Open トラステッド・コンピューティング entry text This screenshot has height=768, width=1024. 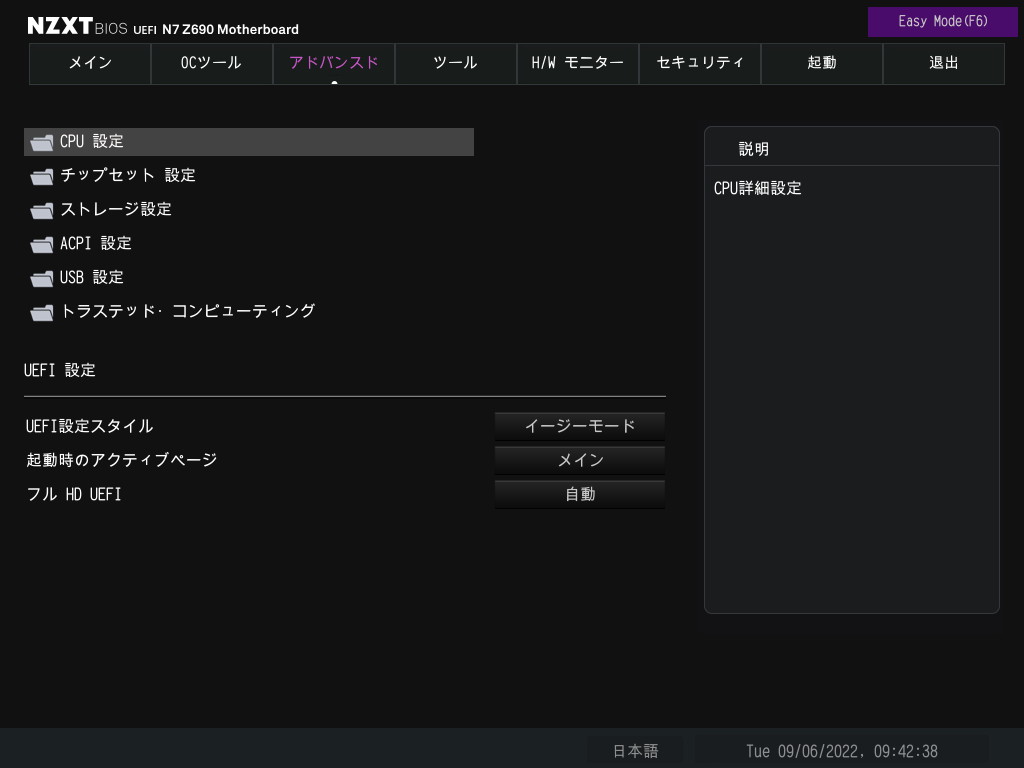188,311
